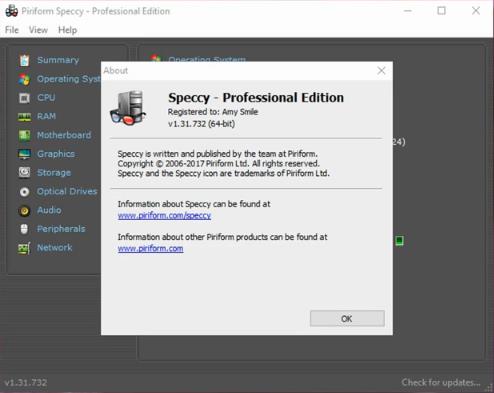Select CPU section label

pyautogui.click(x=46, y=98)
